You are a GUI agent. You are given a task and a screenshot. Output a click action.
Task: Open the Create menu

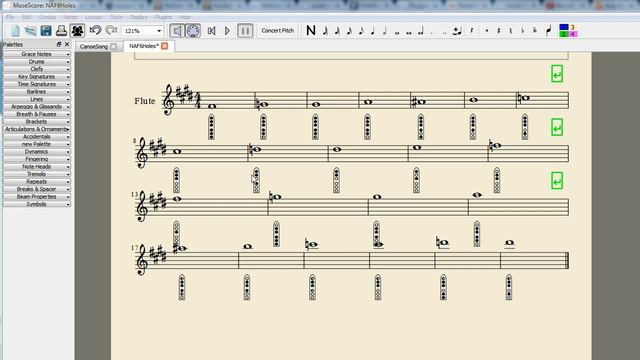(x=47, y=17)
